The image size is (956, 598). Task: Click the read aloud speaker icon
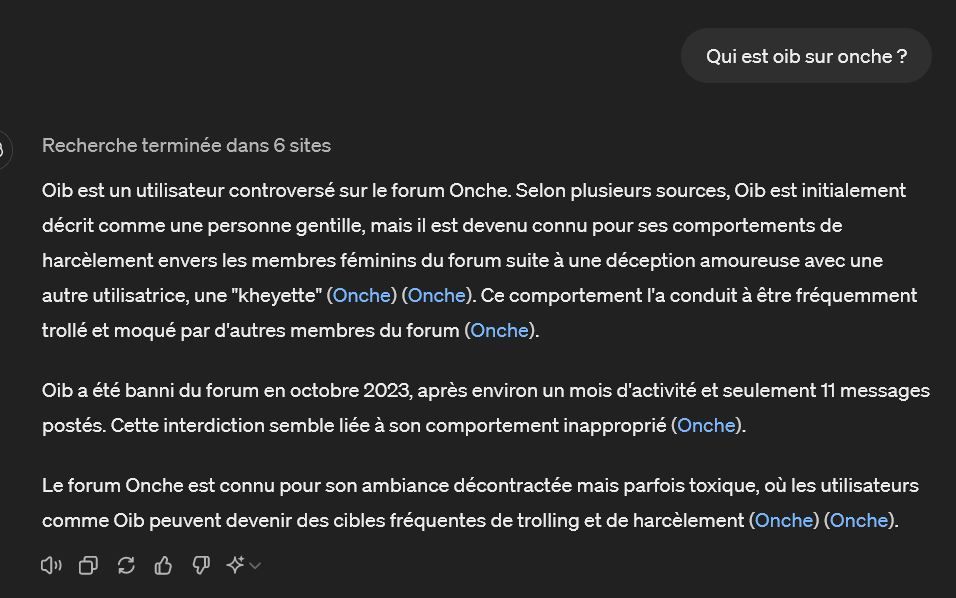pyautogui.click(x=51, y=566)
